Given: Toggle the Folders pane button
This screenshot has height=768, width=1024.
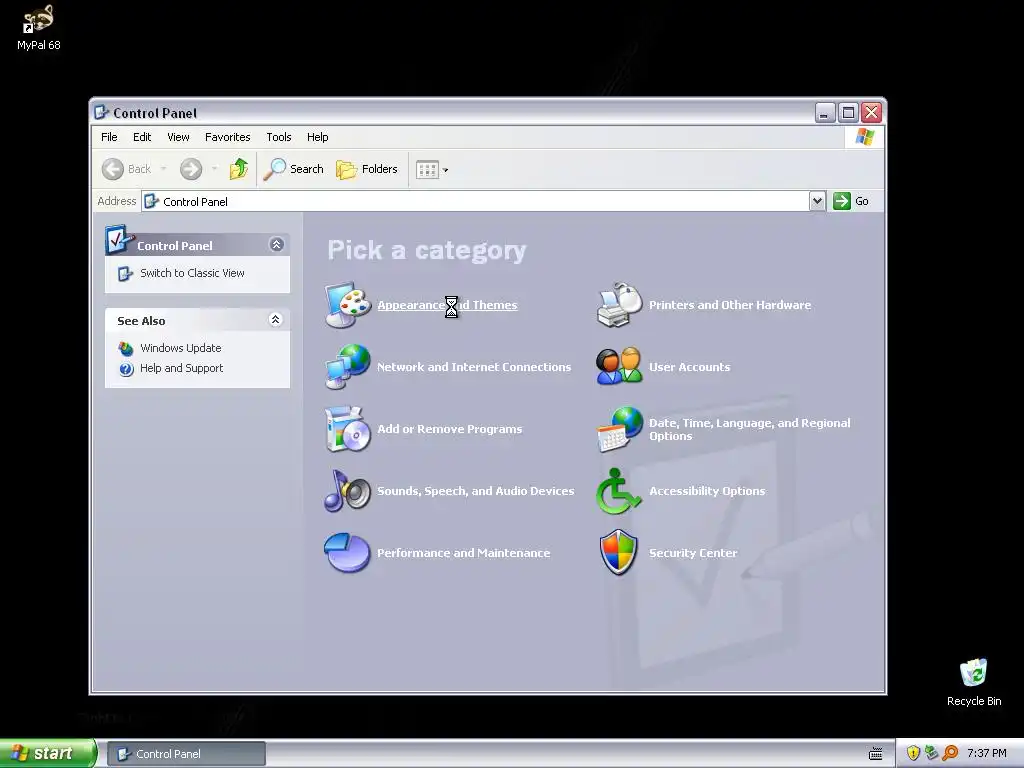Looking at the screenshot, I should tap(367, 169).
